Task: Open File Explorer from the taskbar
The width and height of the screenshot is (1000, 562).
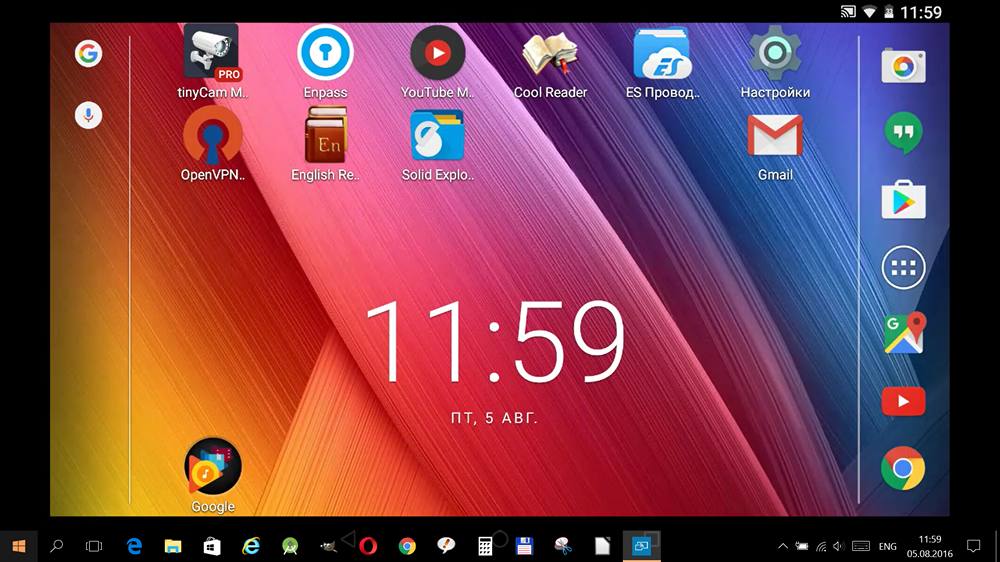Action: pos(173,546)
